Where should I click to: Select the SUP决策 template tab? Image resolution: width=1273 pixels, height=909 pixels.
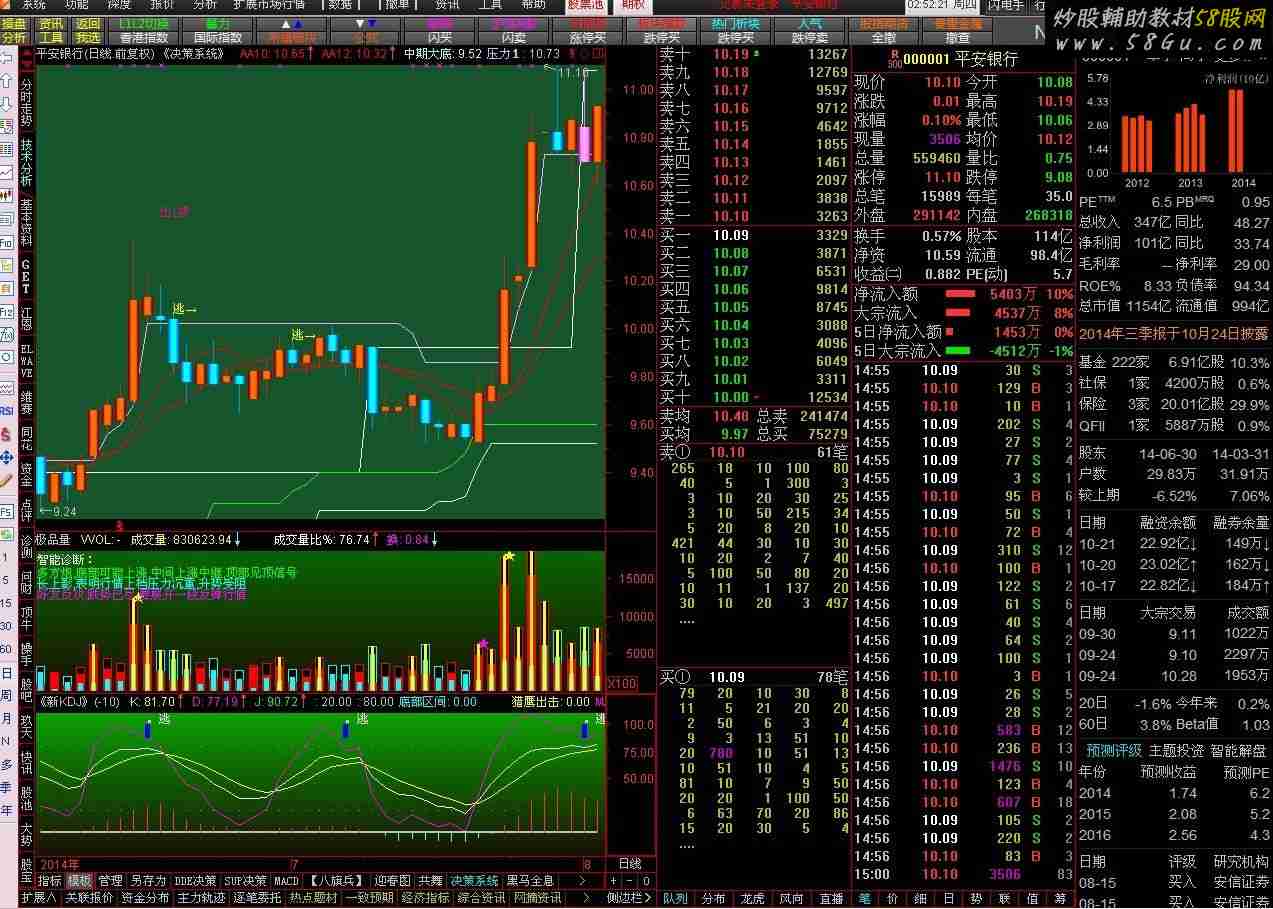[x=246, y=881]
